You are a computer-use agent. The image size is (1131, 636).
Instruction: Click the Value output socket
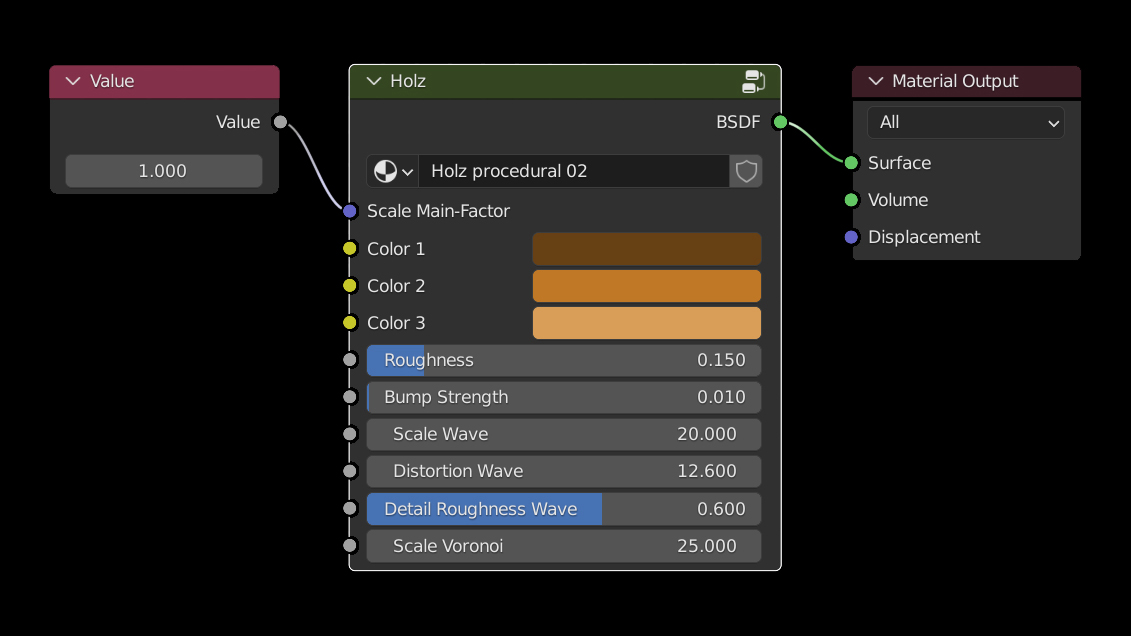[x=280, y=122]
